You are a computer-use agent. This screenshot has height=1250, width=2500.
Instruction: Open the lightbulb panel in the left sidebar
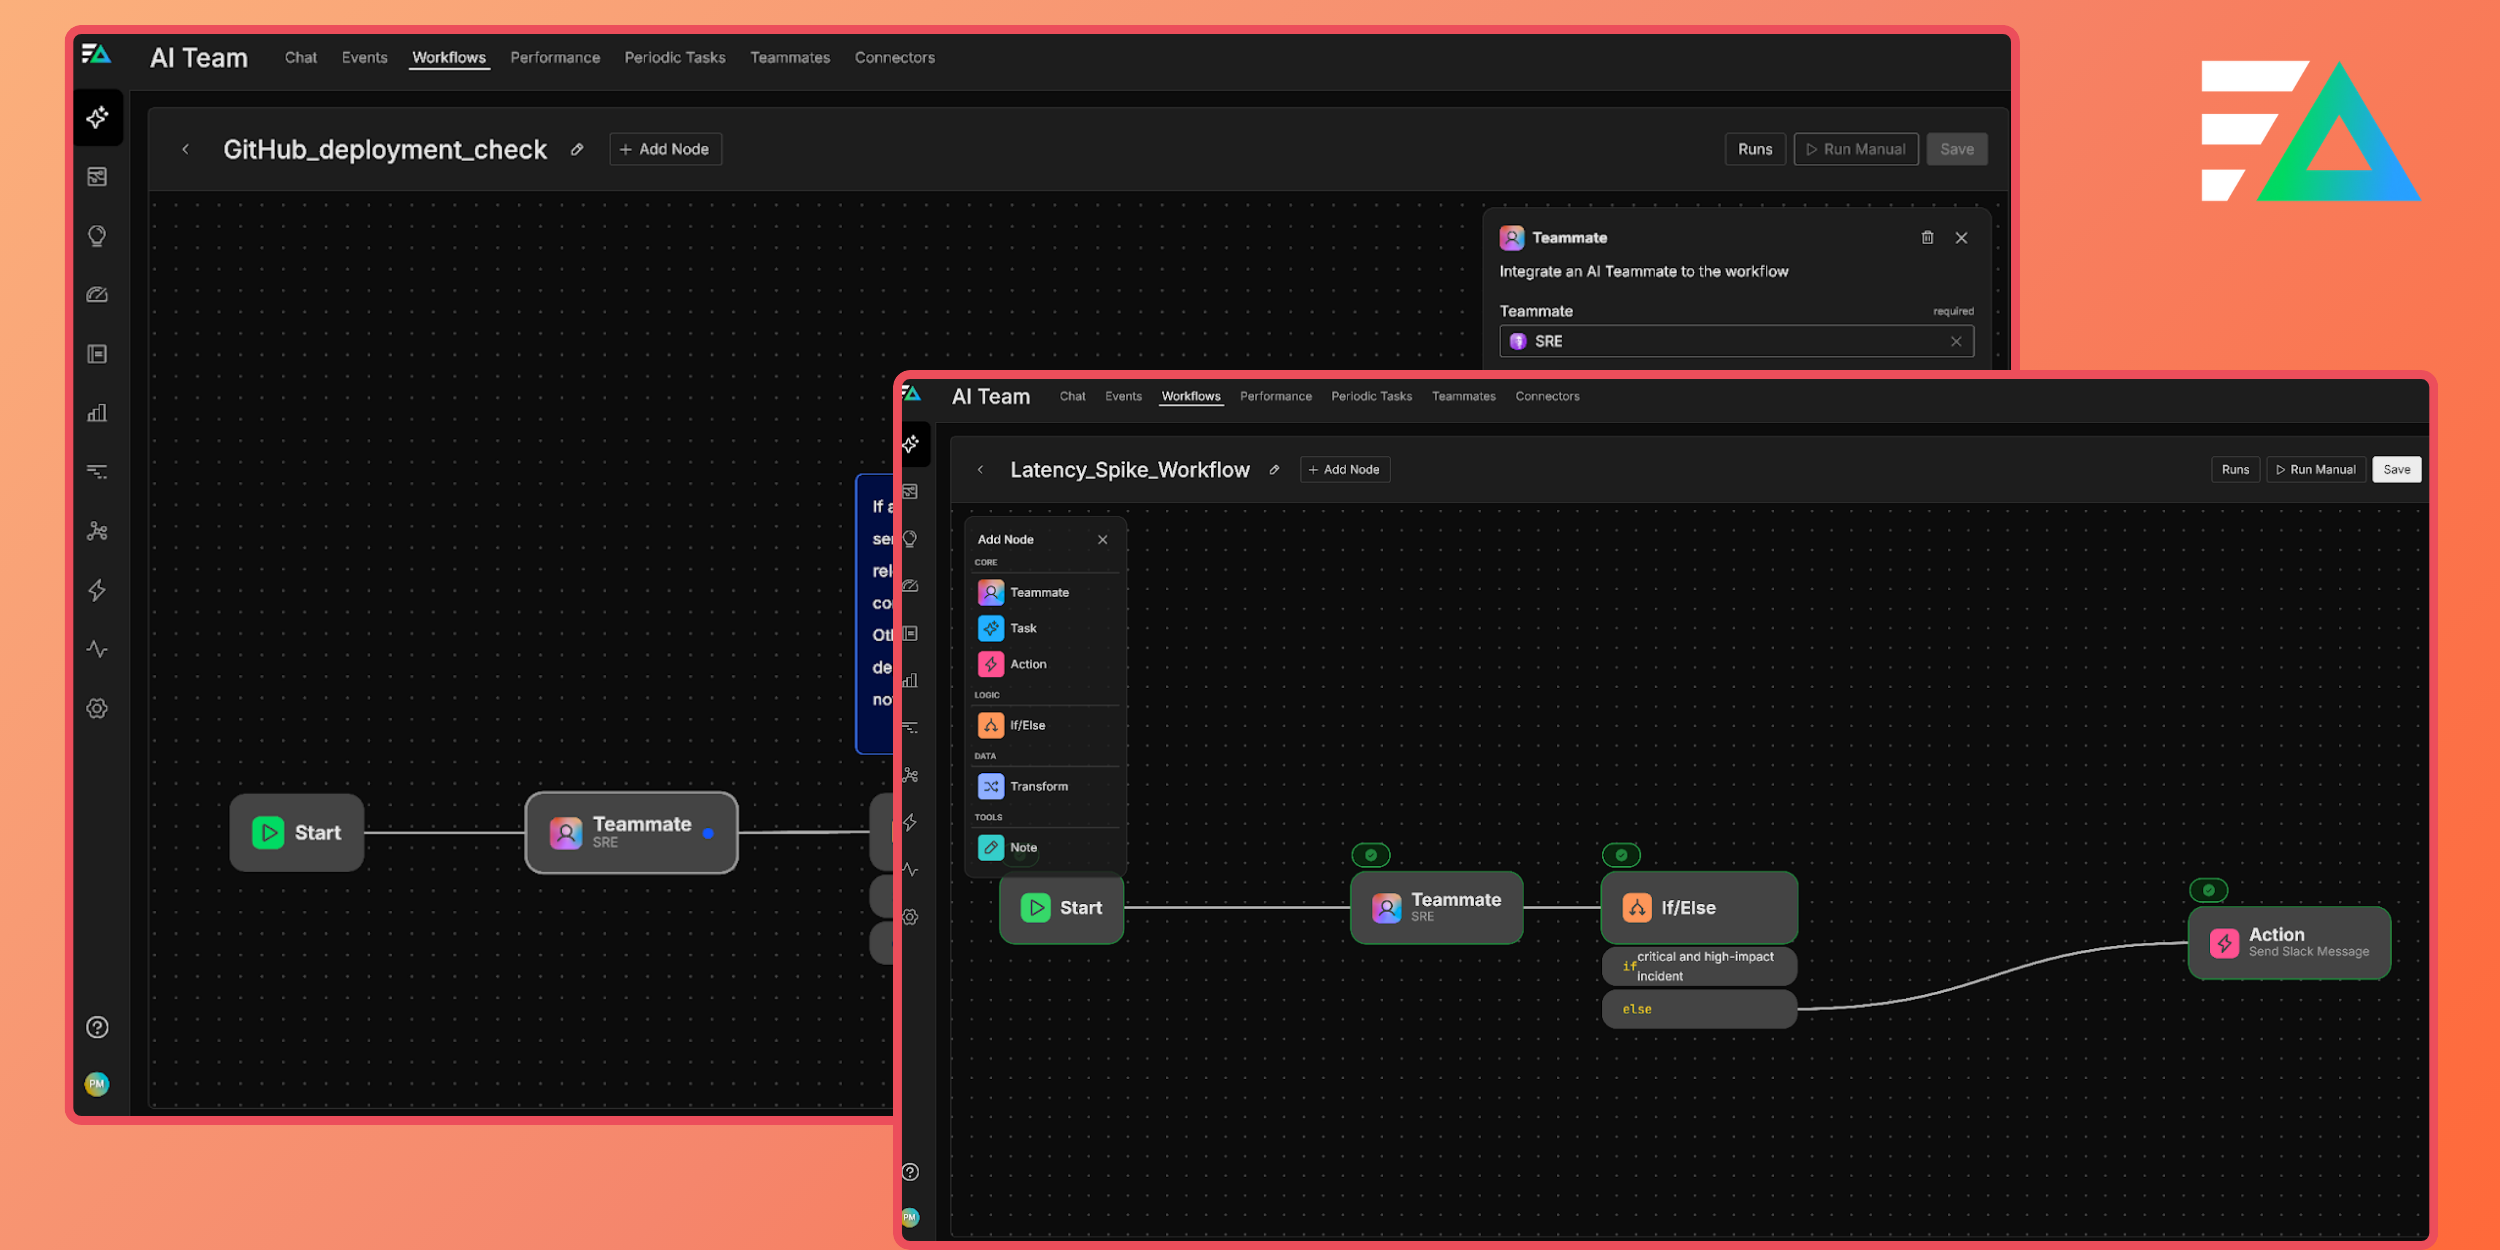click(97, 235)
